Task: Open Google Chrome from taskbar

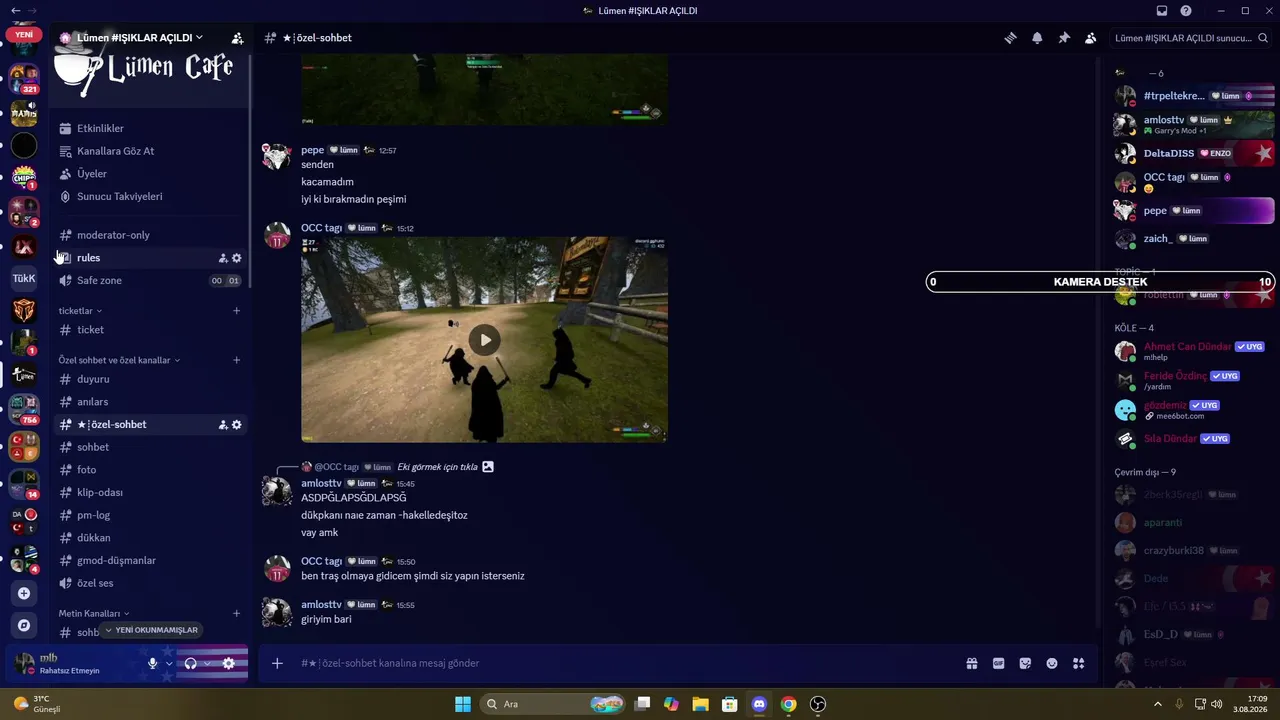Action: coord(789,704)
